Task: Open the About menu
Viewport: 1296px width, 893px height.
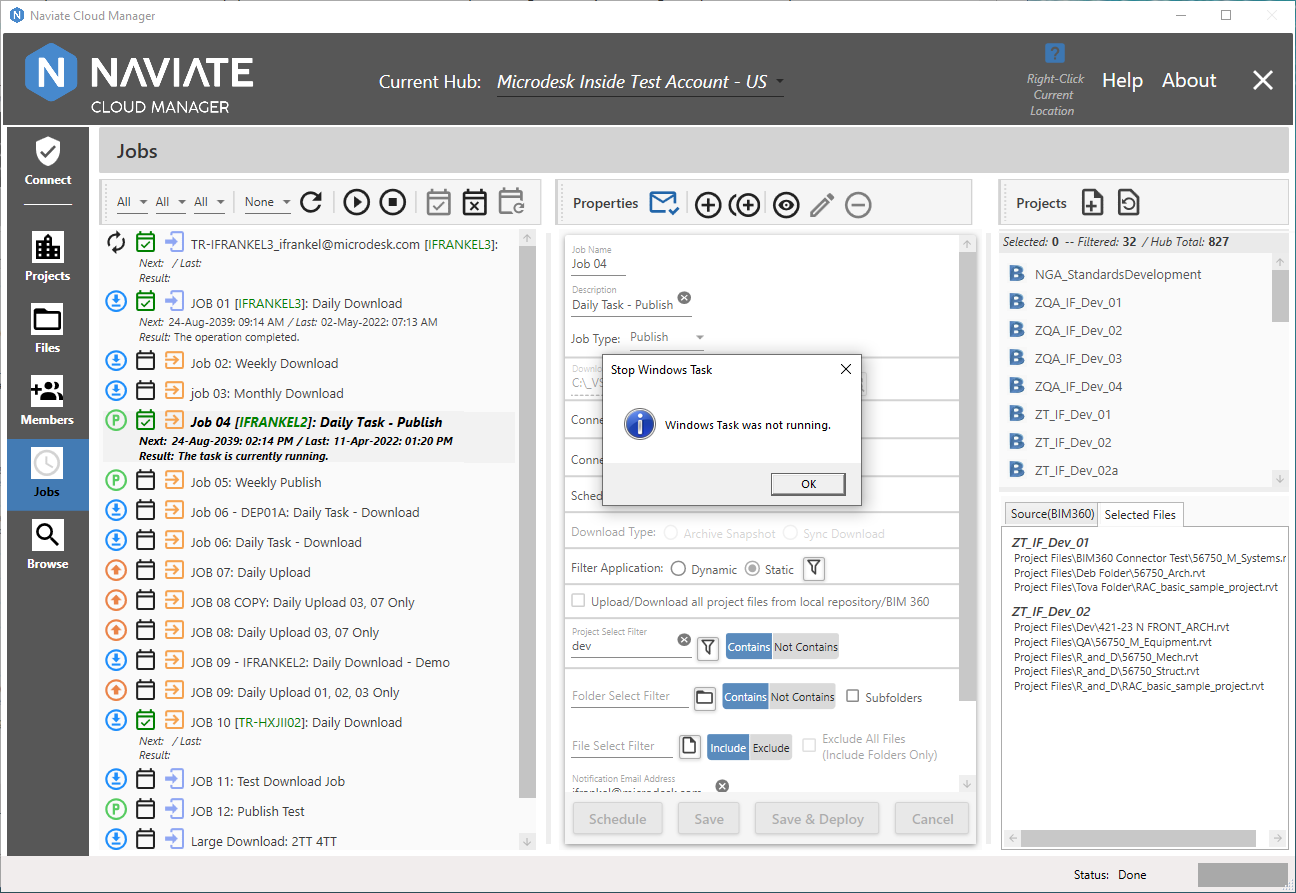Action: [x=1189, y=81]
